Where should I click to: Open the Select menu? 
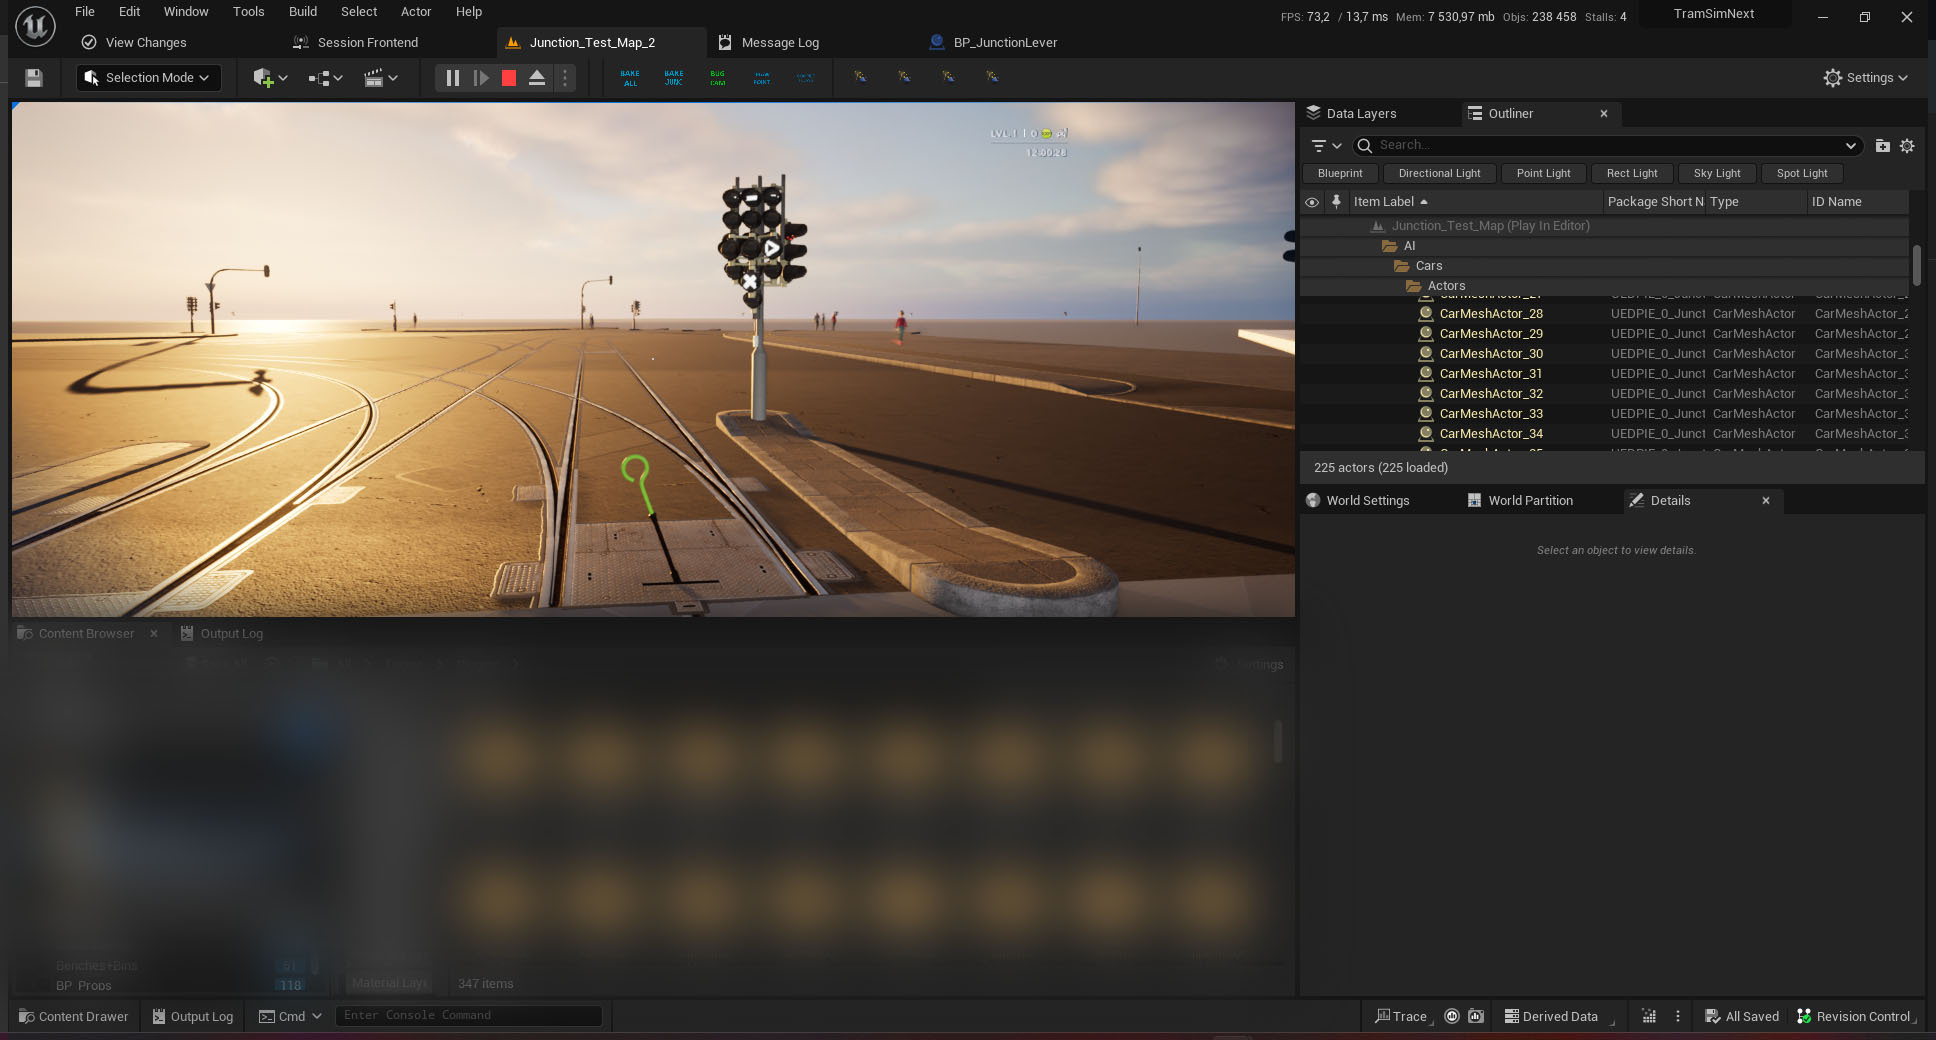tap(359, 12)
